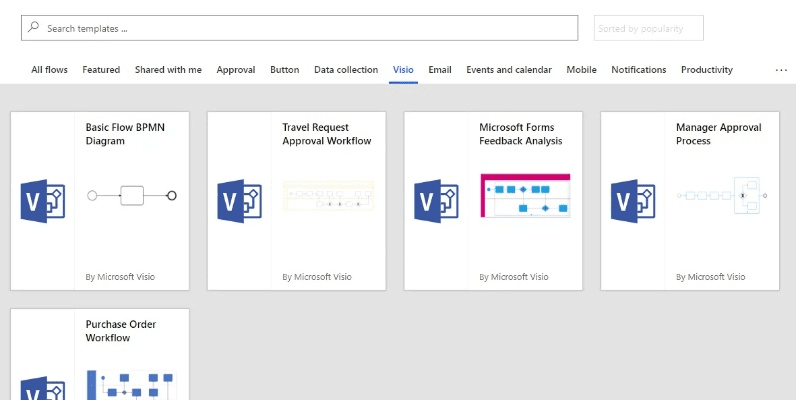Switch to the All flows tab
Viewport: 796px width, 400px height.
49,70
